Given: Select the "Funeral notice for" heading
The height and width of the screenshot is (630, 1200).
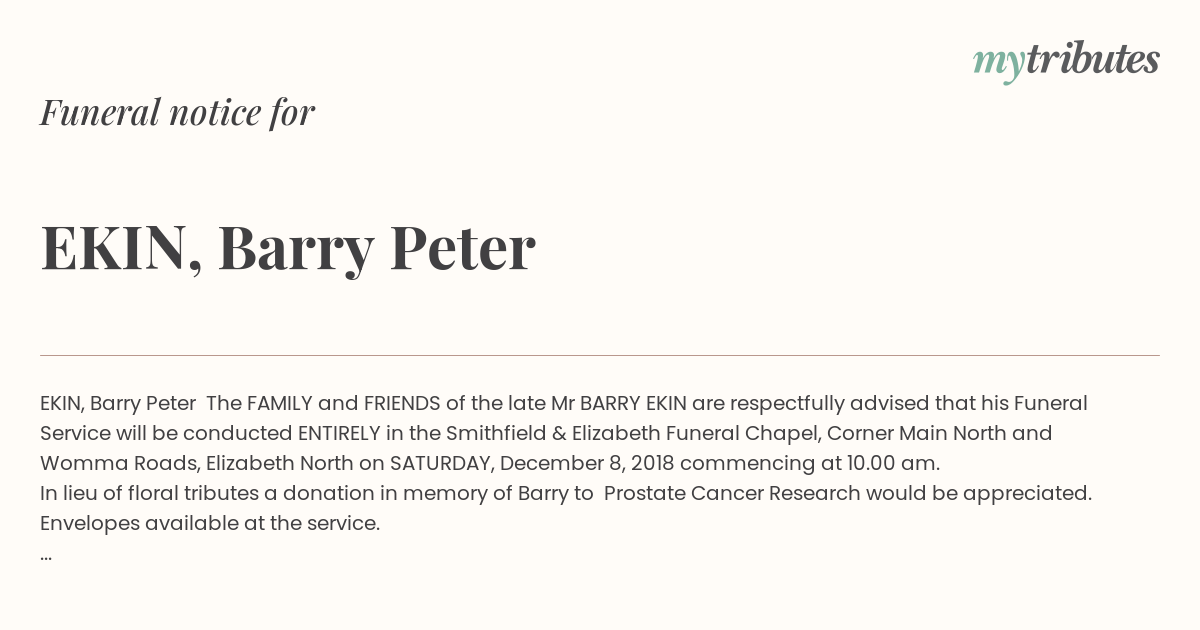Looking at the screenshot, I should click(177, 112).
